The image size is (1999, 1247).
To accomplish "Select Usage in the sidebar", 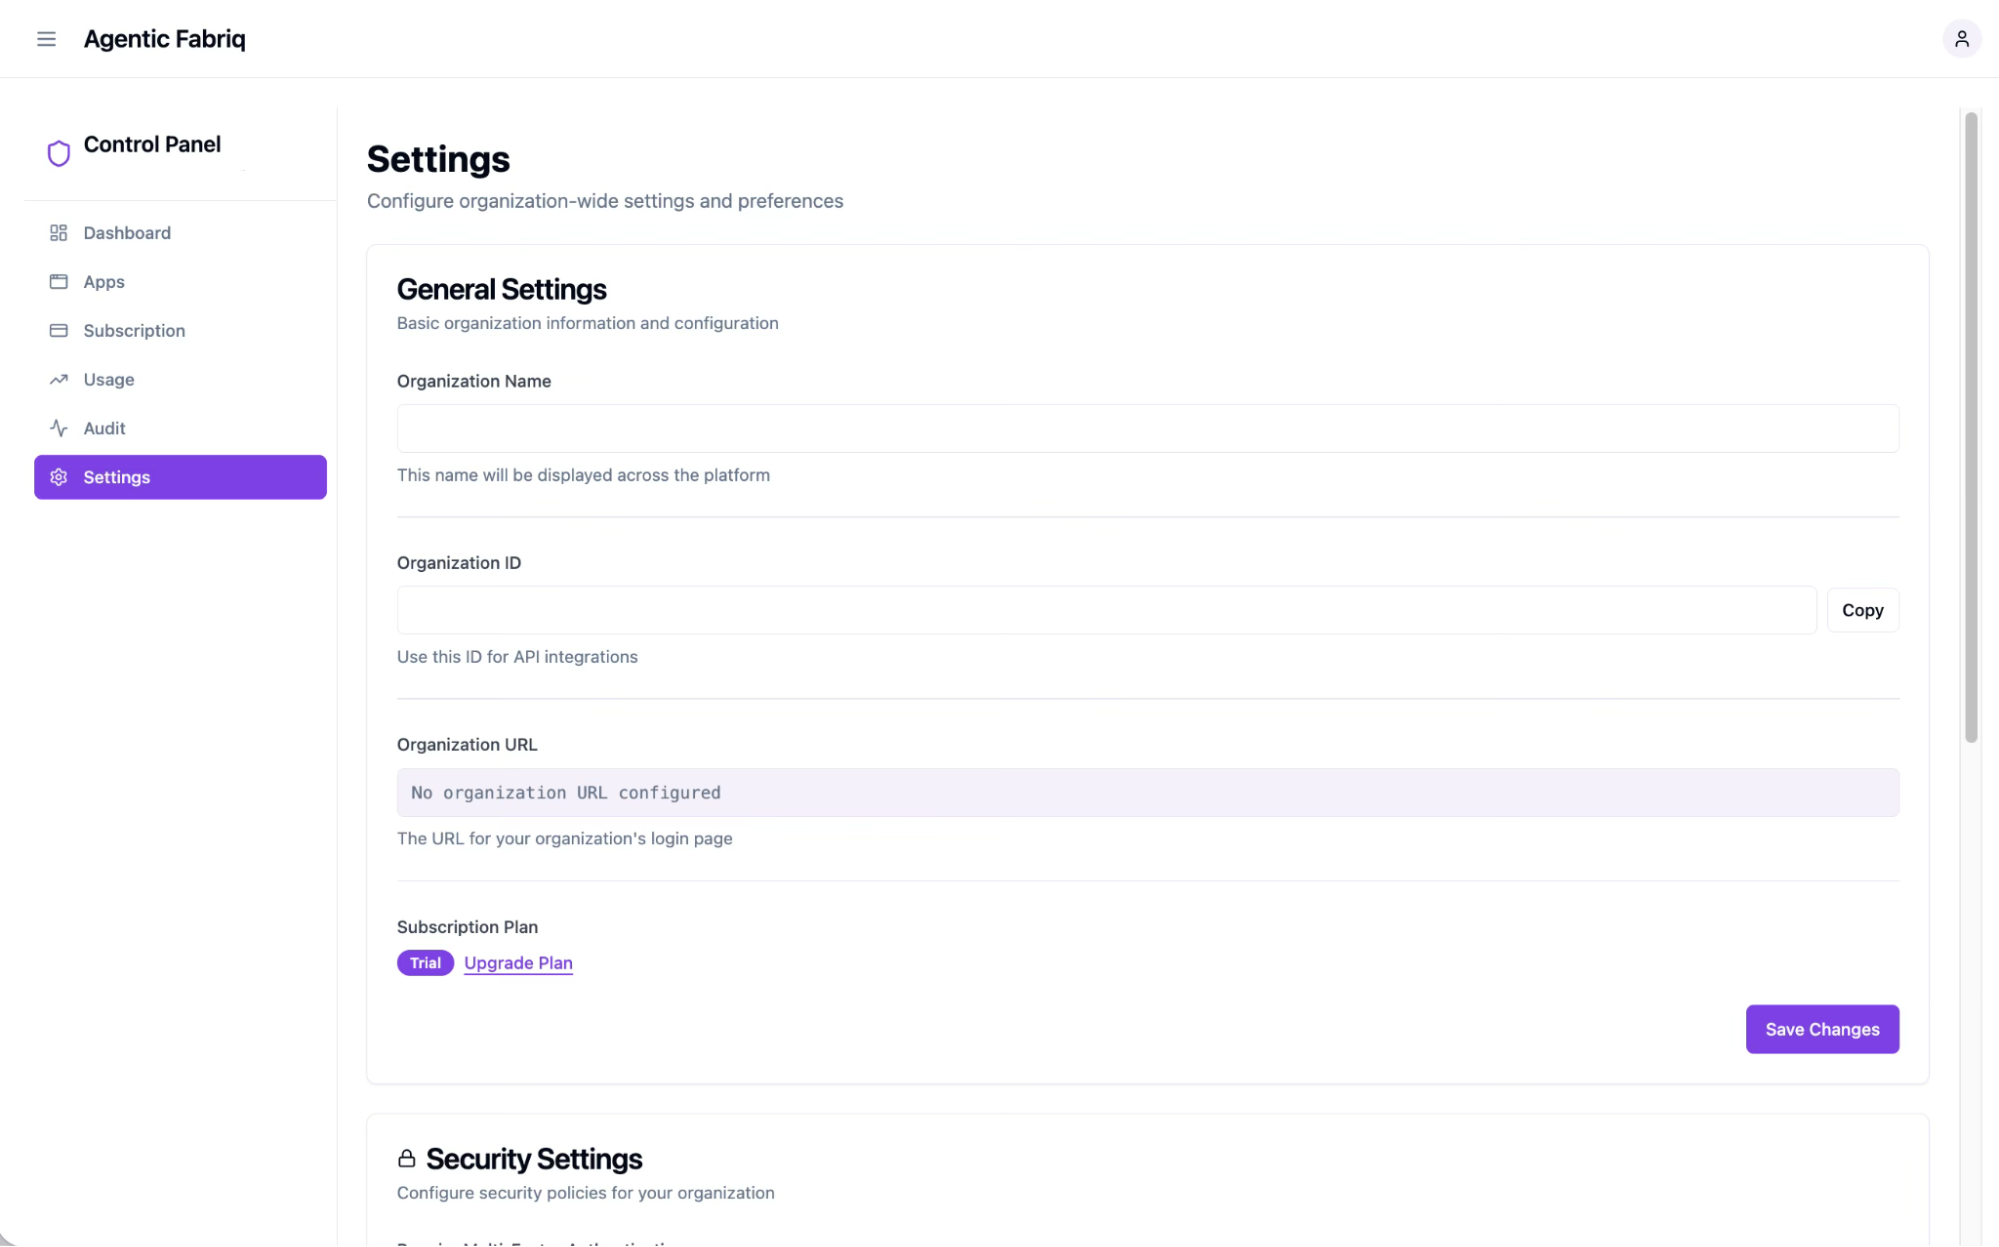I will coord(109,380).
